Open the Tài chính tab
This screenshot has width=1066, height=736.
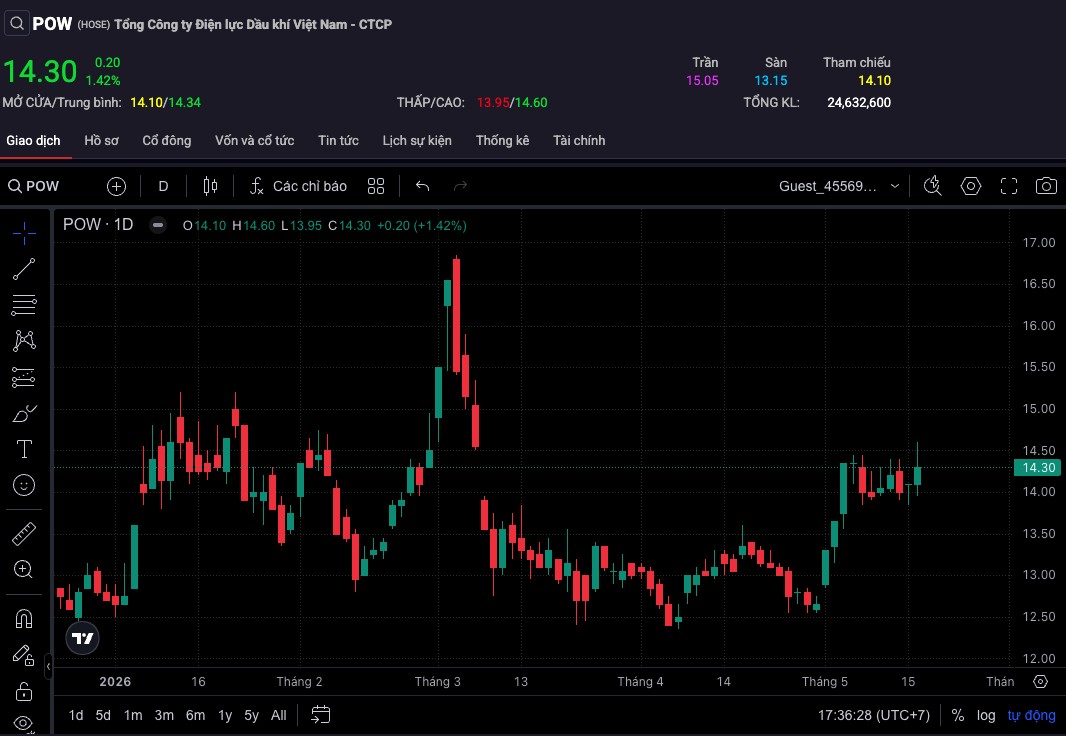(x=579, y=141)
